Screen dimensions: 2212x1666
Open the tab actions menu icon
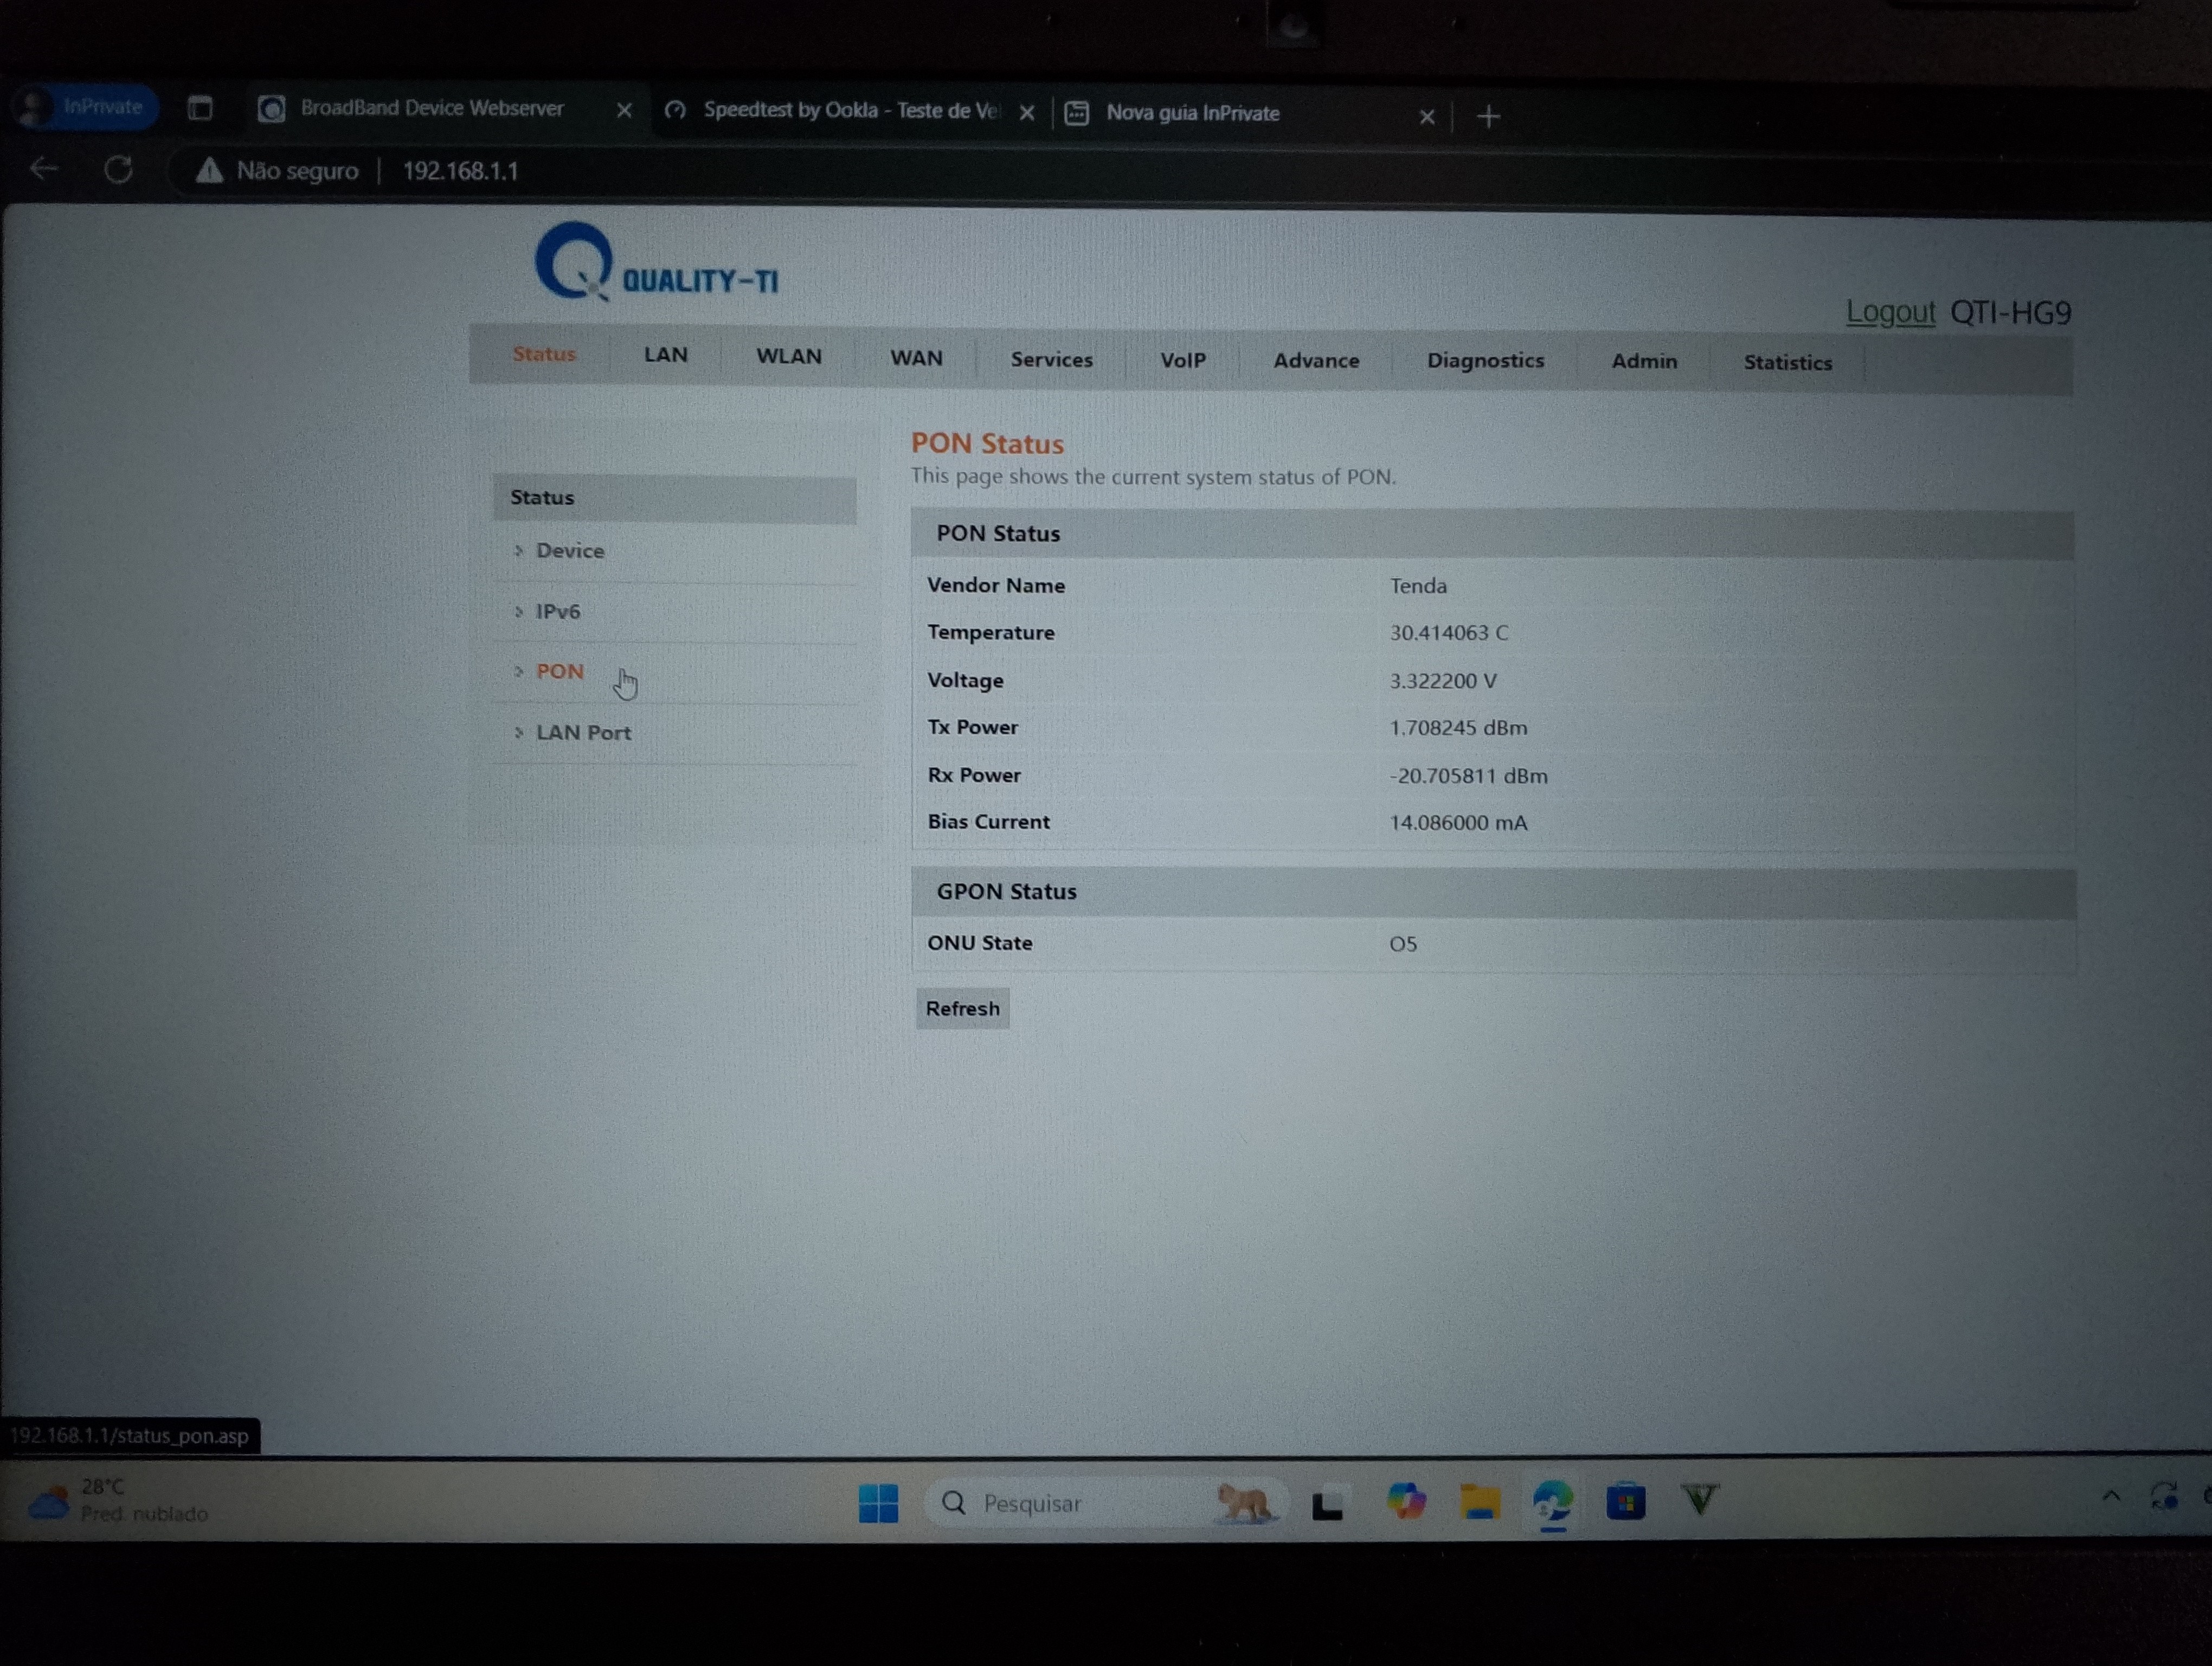point(200,108)
